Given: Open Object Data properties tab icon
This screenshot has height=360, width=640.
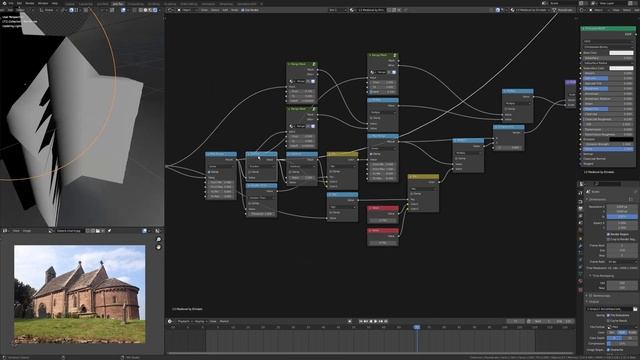Looking at the screenshot, I should coord(580,274).
